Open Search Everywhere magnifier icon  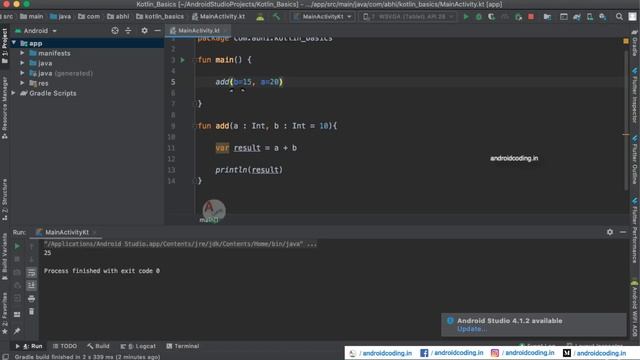pyautogui.click(x=619, y=17)
